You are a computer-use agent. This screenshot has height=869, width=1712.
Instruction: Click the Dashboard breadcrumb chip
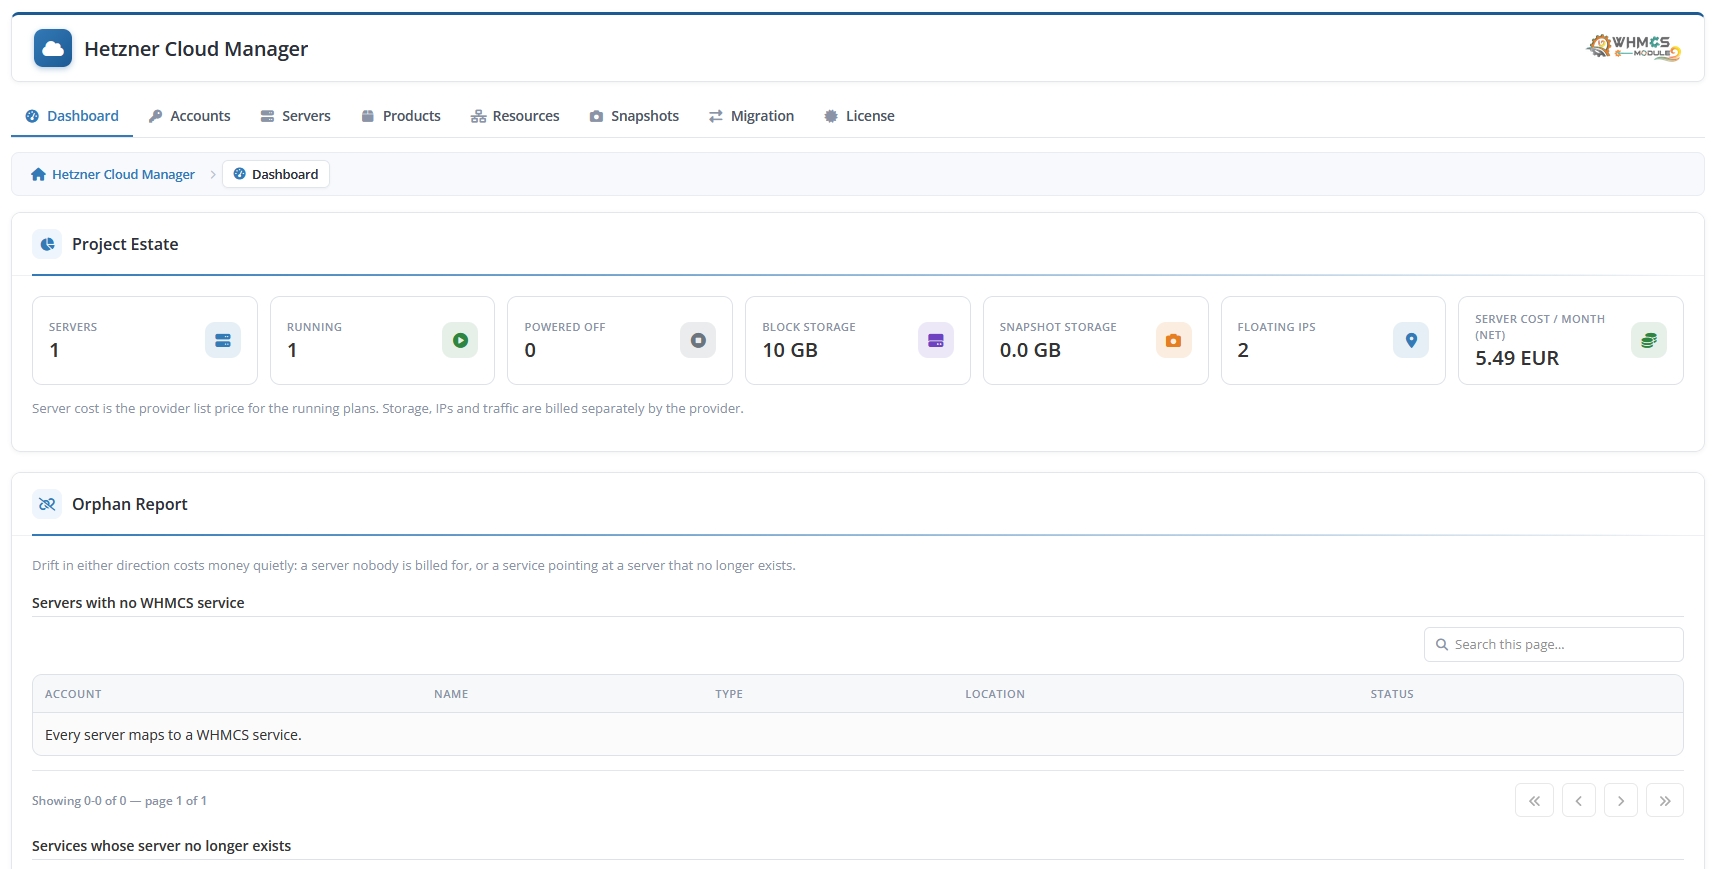(x=276, y=174)
